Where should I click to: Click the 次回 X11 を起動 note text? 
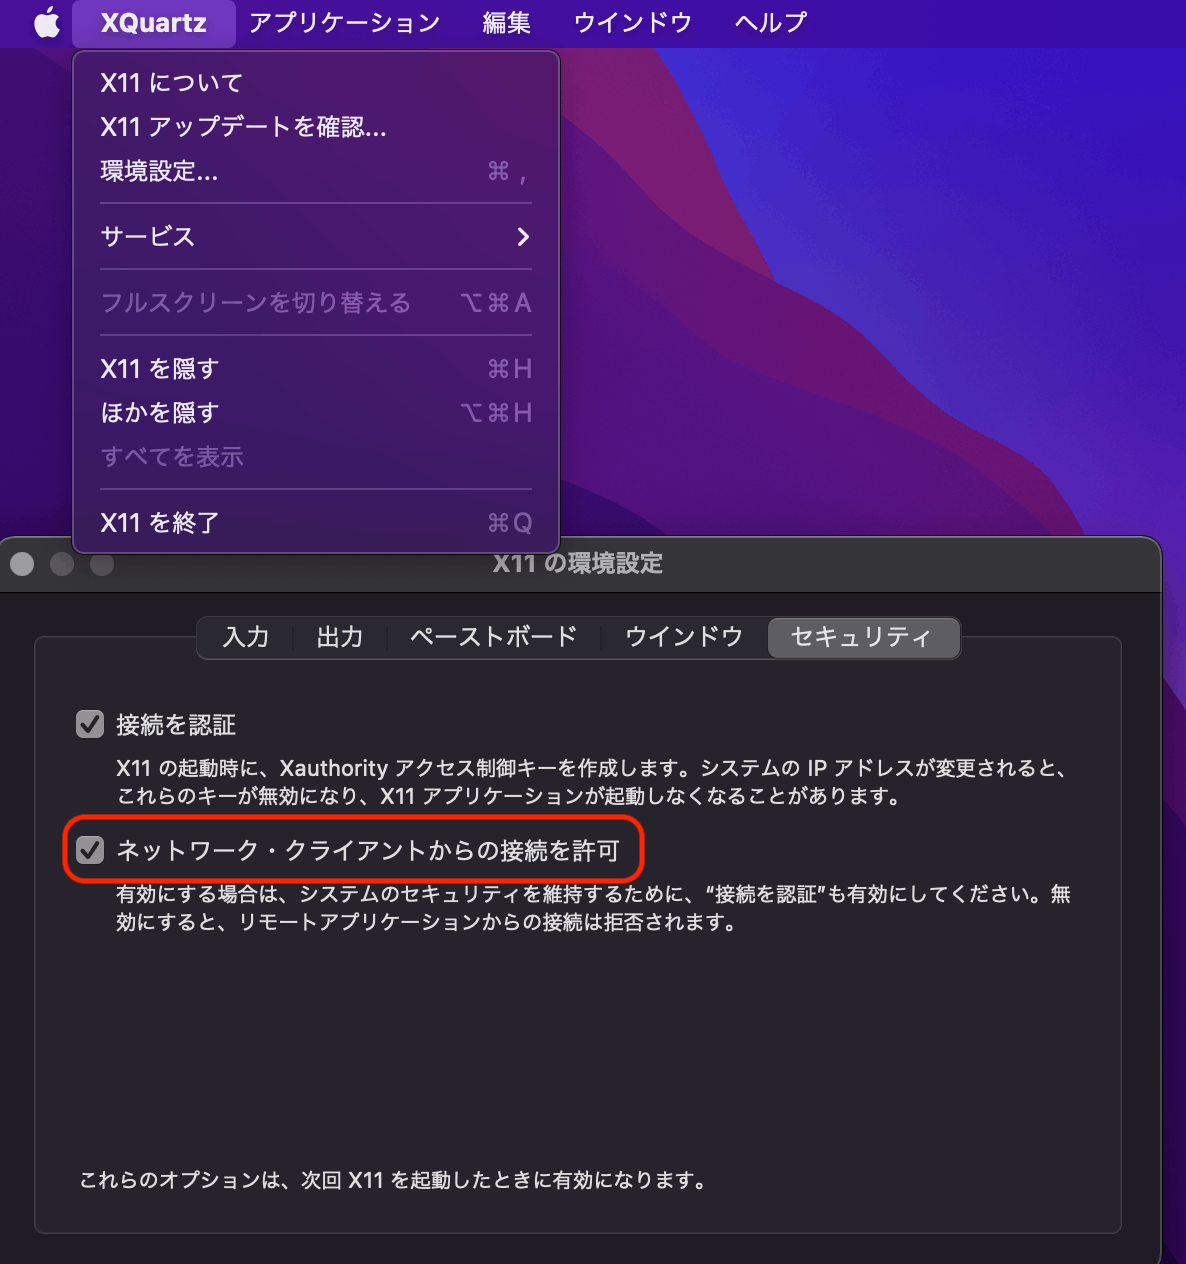pos(394,1180)
